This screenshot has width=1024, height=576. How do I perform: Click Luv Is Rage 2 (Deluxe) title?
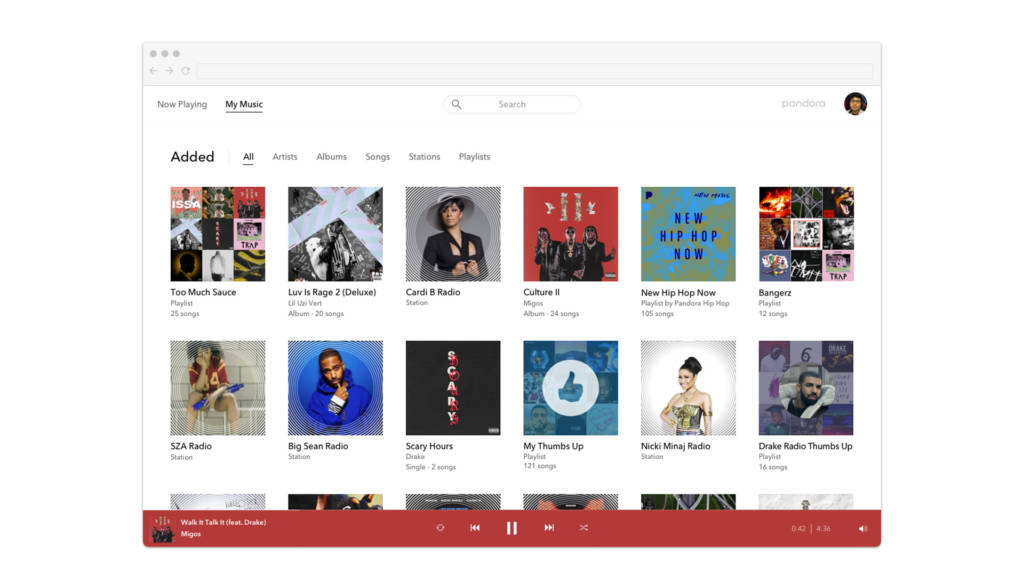(x=332, y=292)
